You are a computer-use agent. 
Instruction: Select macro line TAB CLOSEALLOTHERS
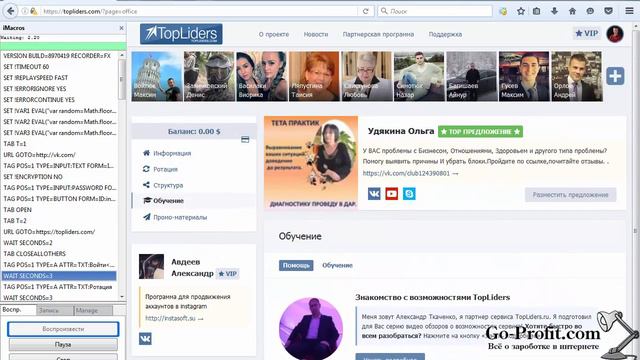(59, 253)
